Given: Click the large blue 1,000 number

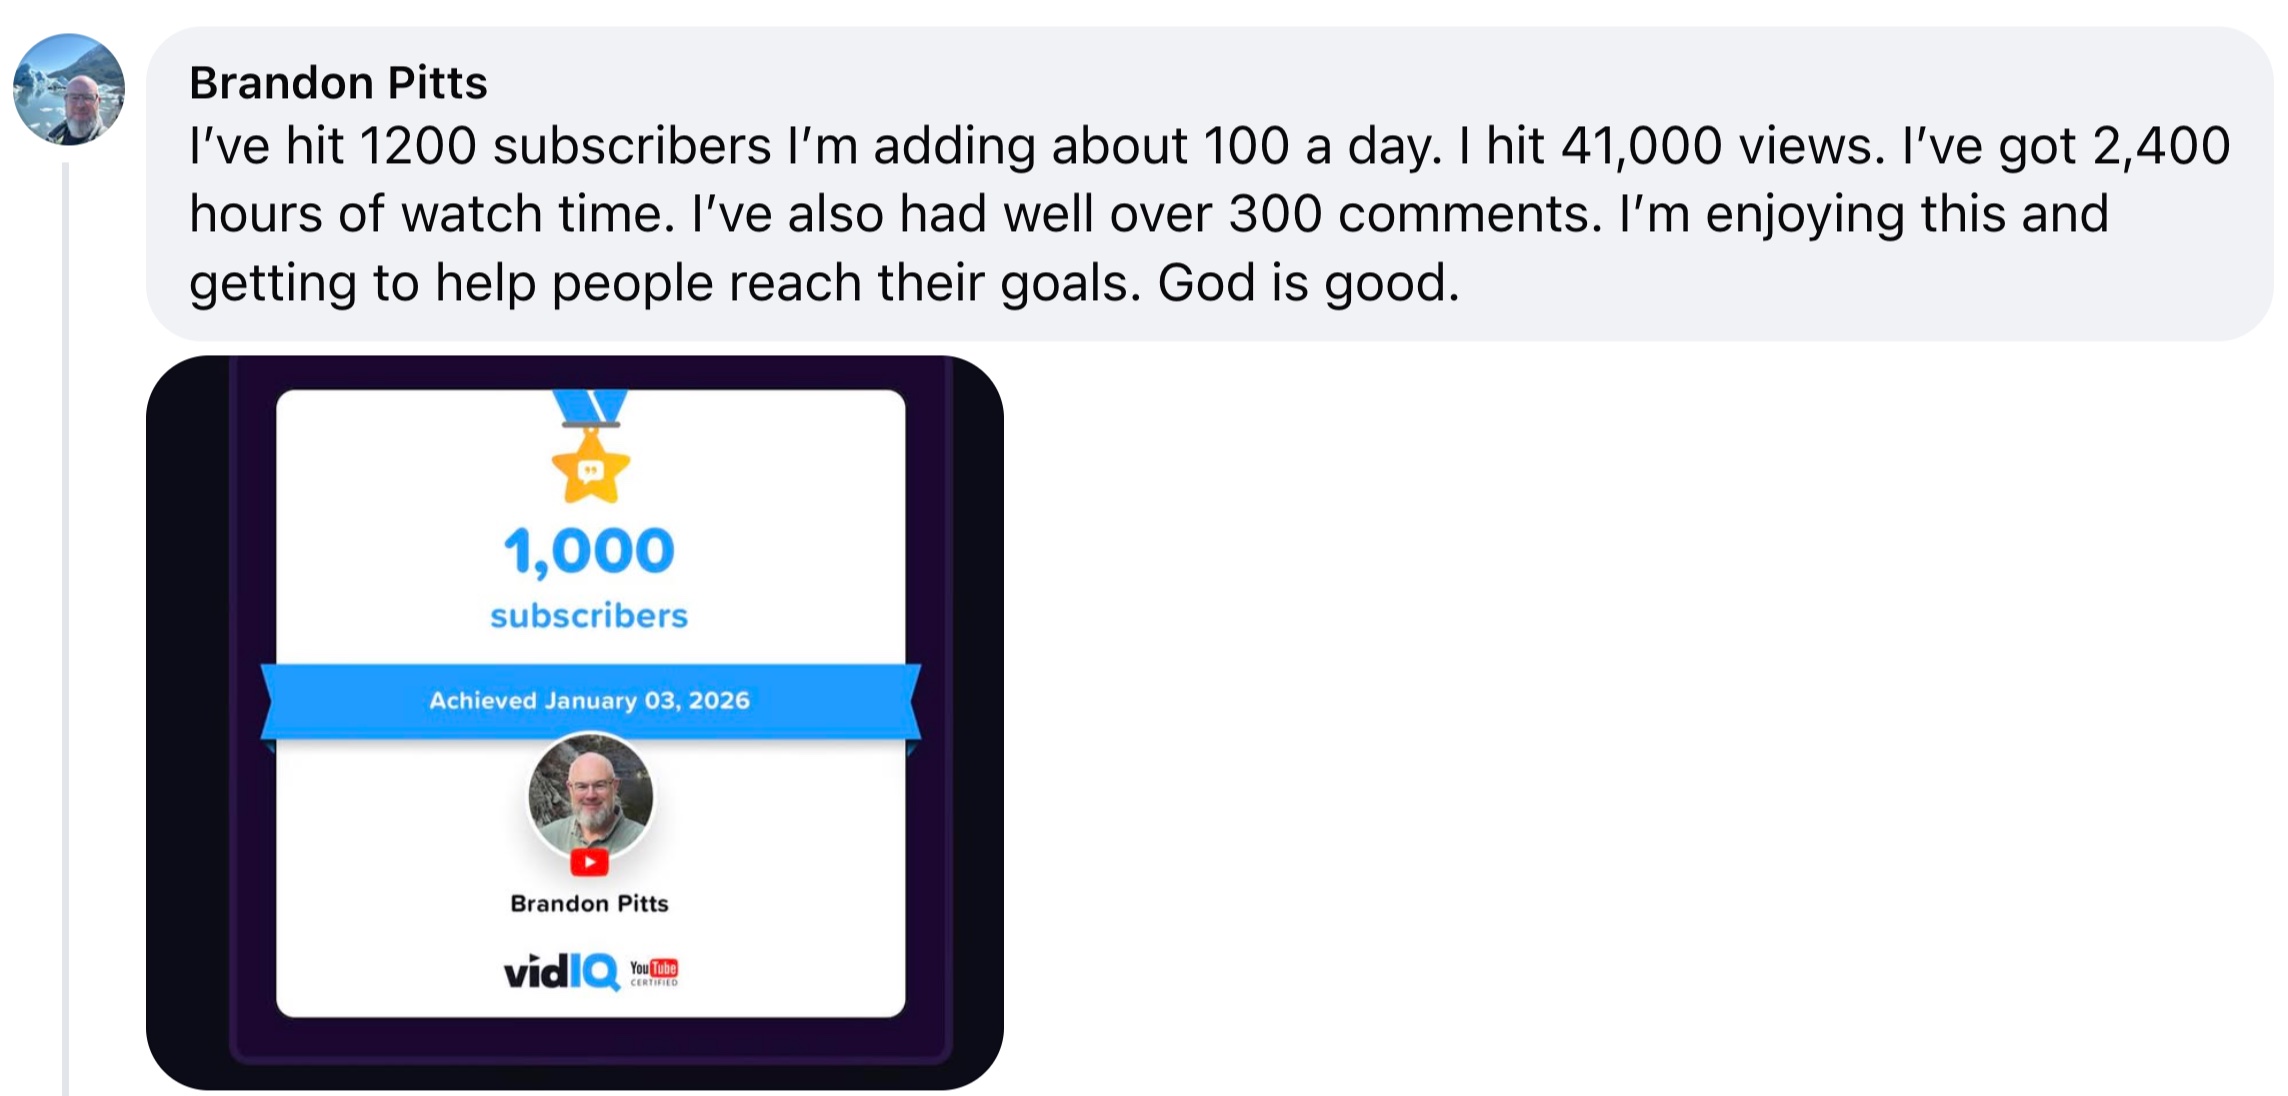Looking at the screenshot, I should point(589,550).
